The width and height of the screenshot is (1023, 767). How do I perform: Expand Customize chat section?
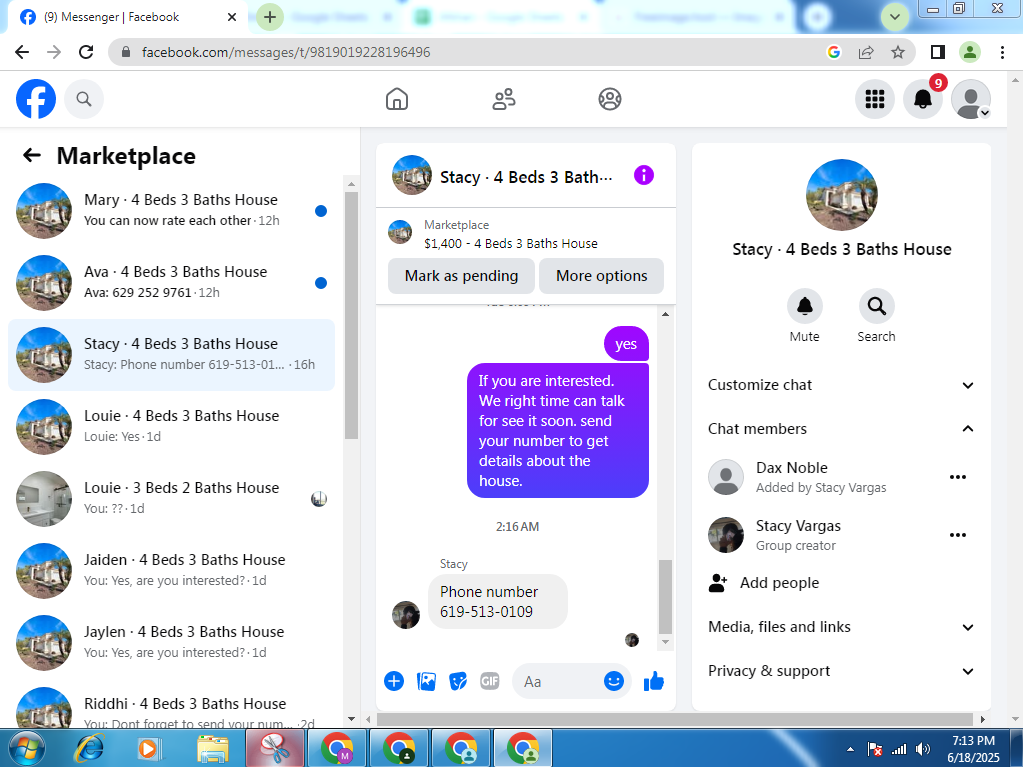coord(842,385)
